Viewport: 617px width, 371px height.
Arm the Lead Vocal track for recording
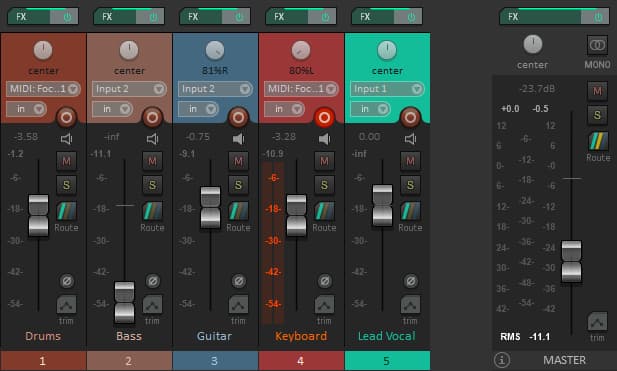(x=410, y=118)
